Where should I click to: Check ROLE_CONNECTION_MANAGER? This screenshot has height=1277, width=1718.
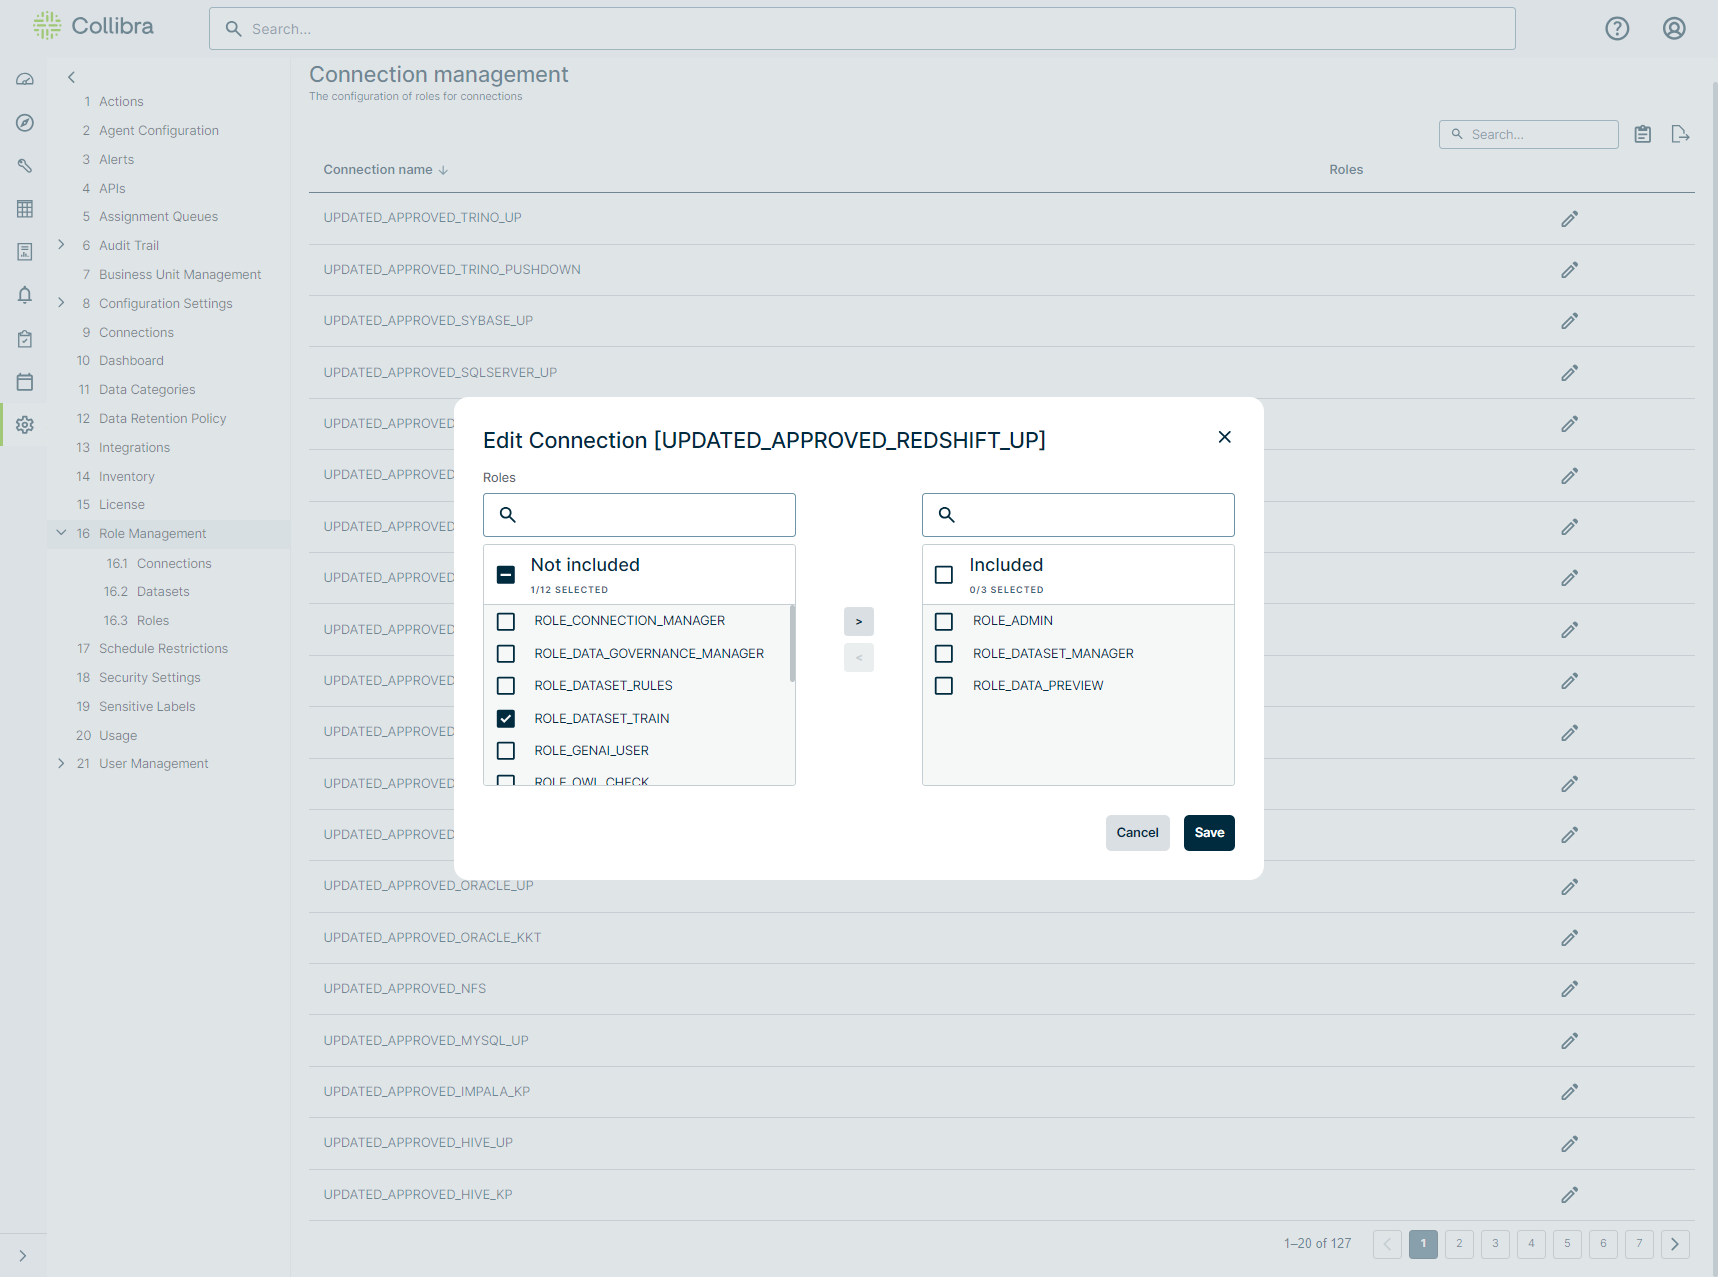click(x=506, y=622)
